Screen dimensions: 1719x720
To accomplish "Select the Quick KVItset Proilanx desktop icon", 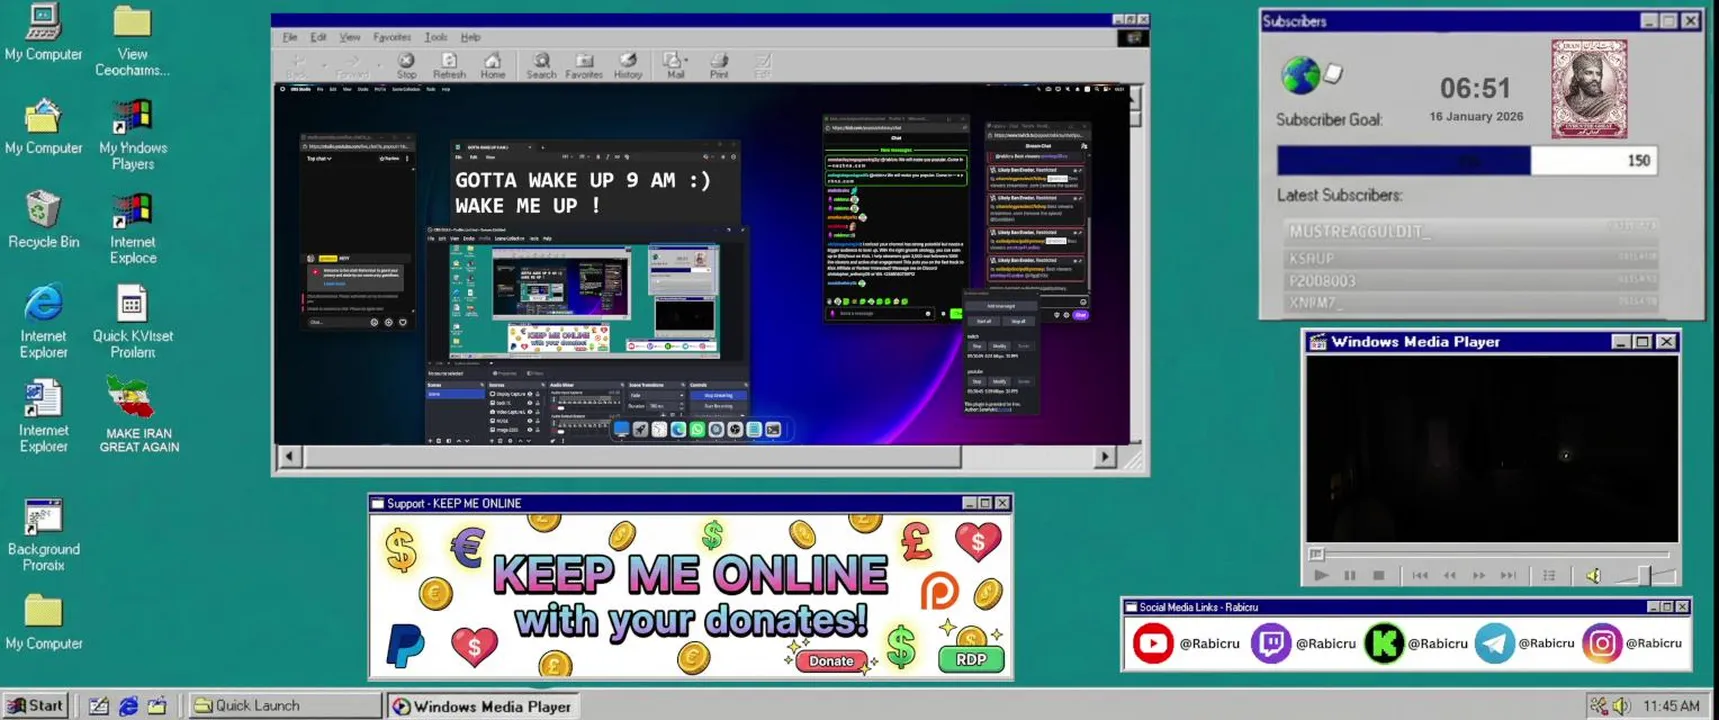I will click(133, 322).
